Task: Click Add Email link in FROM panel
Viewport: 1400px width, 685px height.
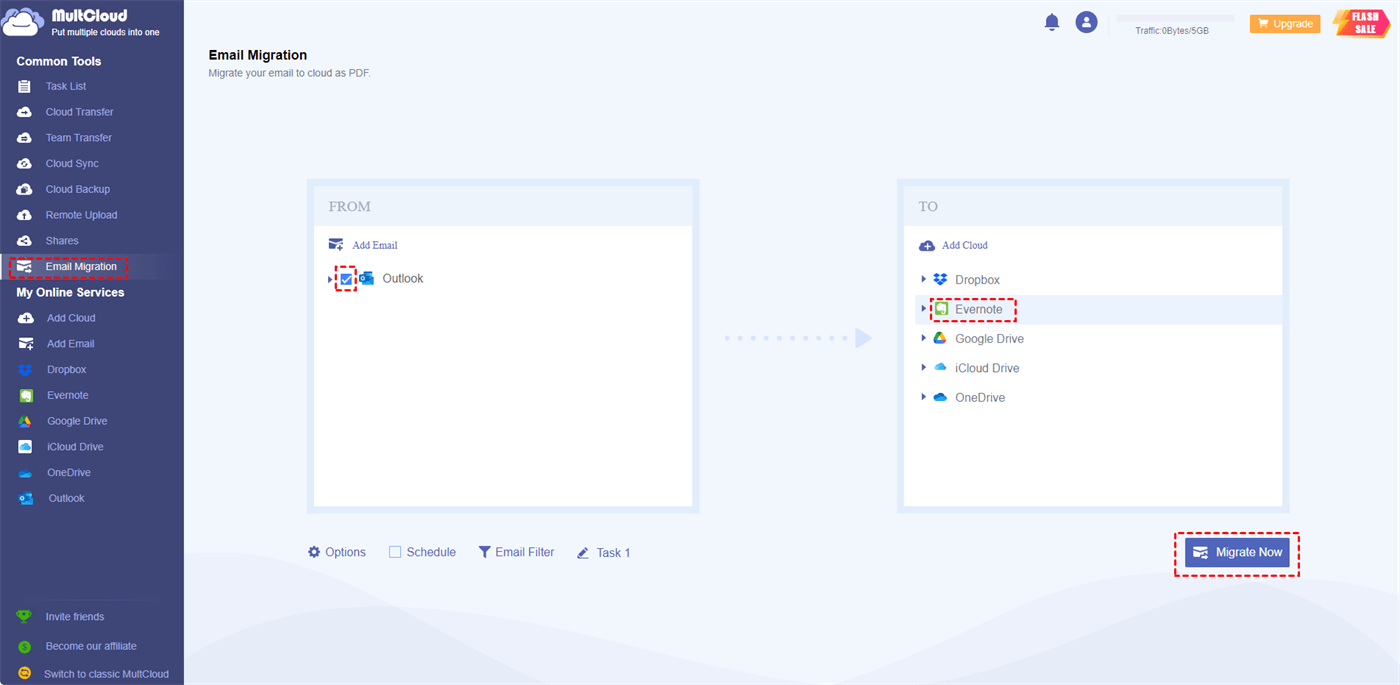Action: pyautogui.click(x=363, y=245)
